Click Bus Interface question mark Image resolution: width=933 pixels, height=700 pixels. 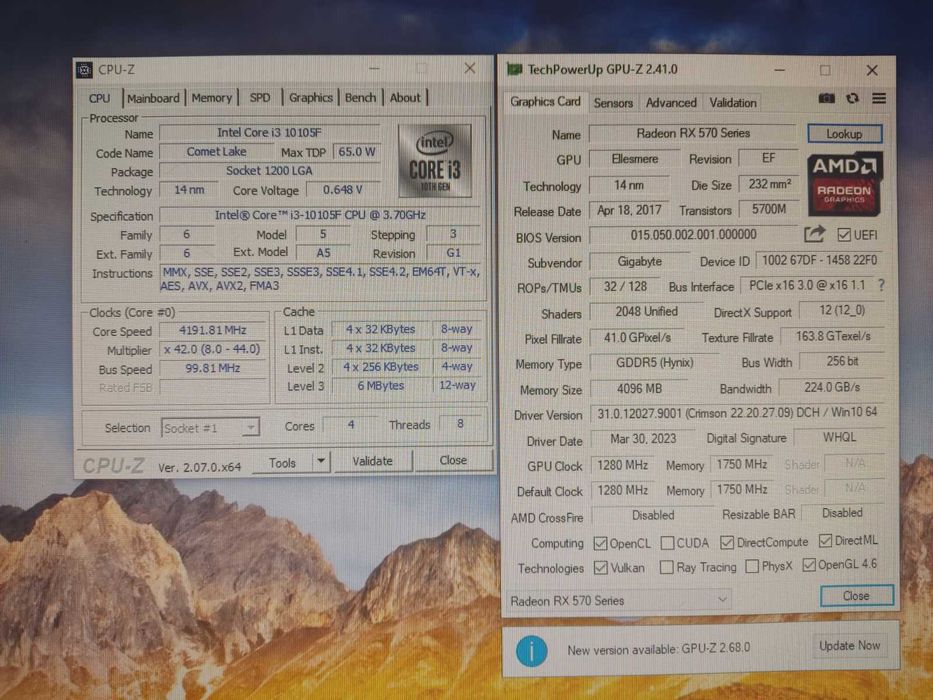(881, 285)
